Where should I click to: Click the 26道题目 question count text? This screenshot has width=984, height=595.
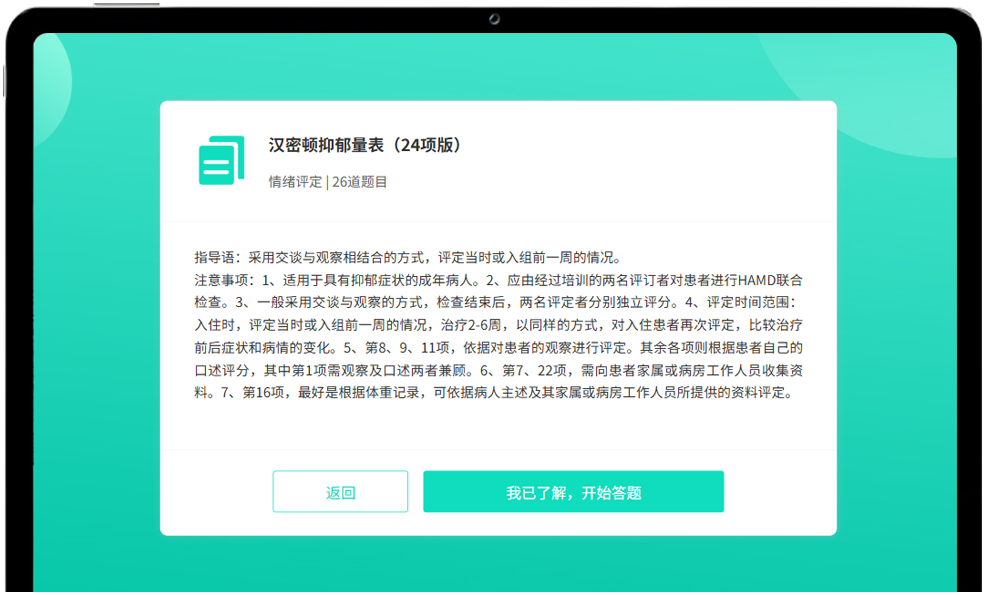click(359, 182)
